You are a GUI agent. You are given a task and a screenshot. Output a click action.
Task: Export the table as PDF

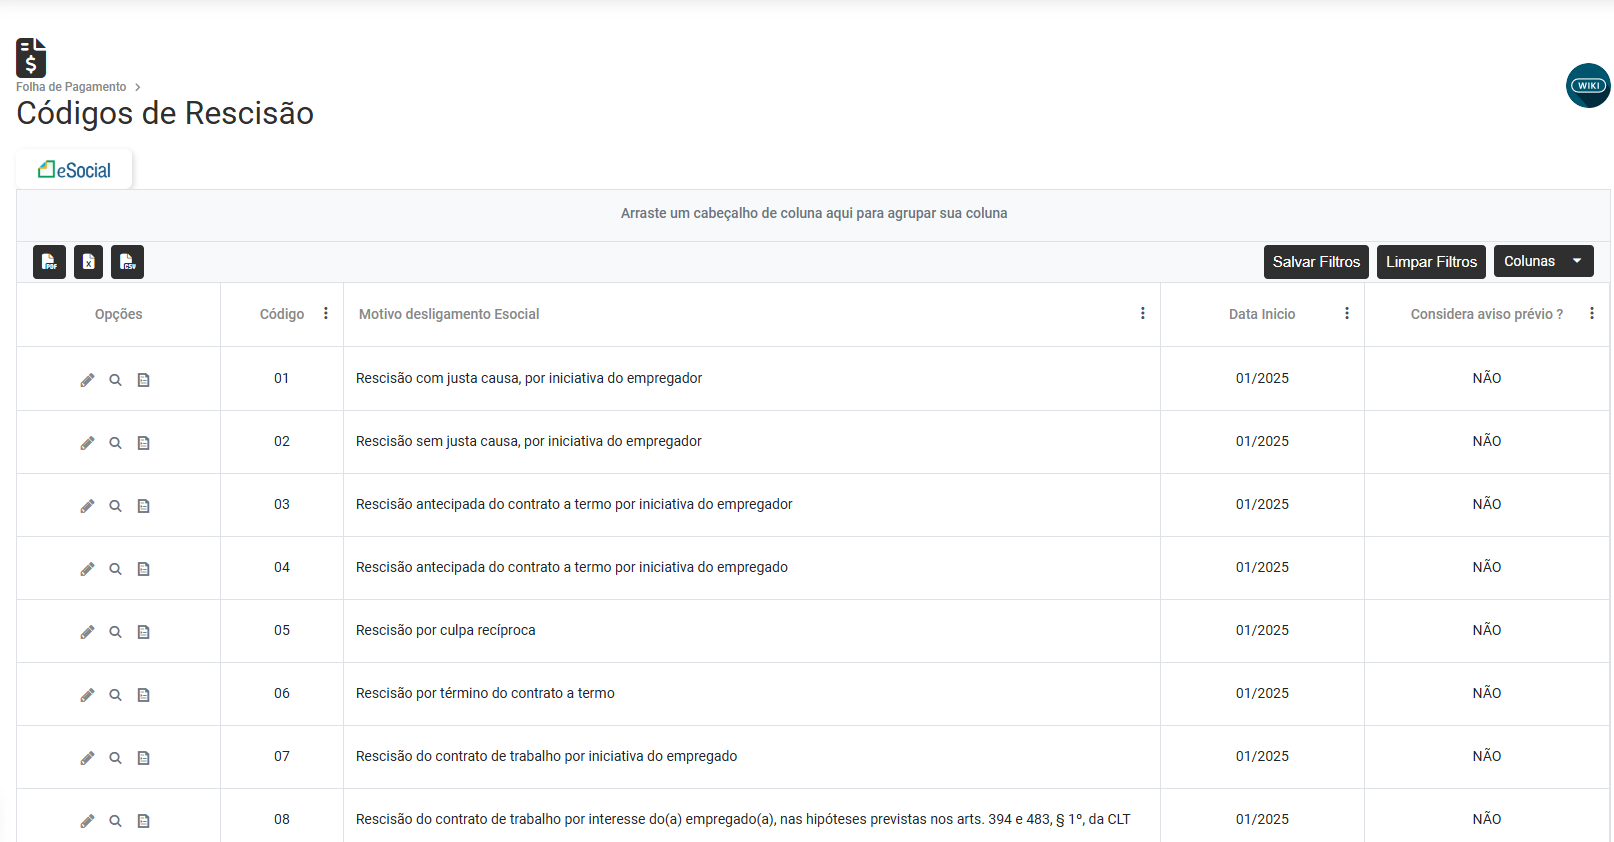click(49, 262)
